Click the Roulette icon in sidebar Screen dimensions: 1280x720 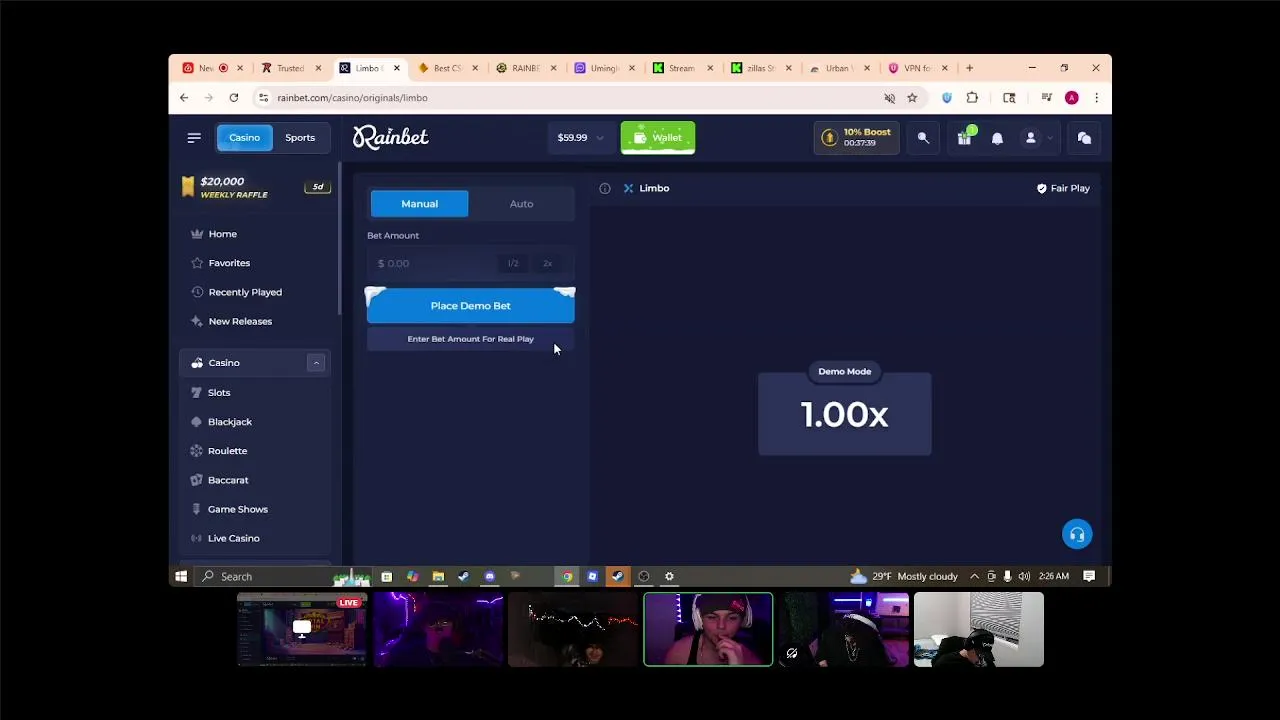coord(197,451)
